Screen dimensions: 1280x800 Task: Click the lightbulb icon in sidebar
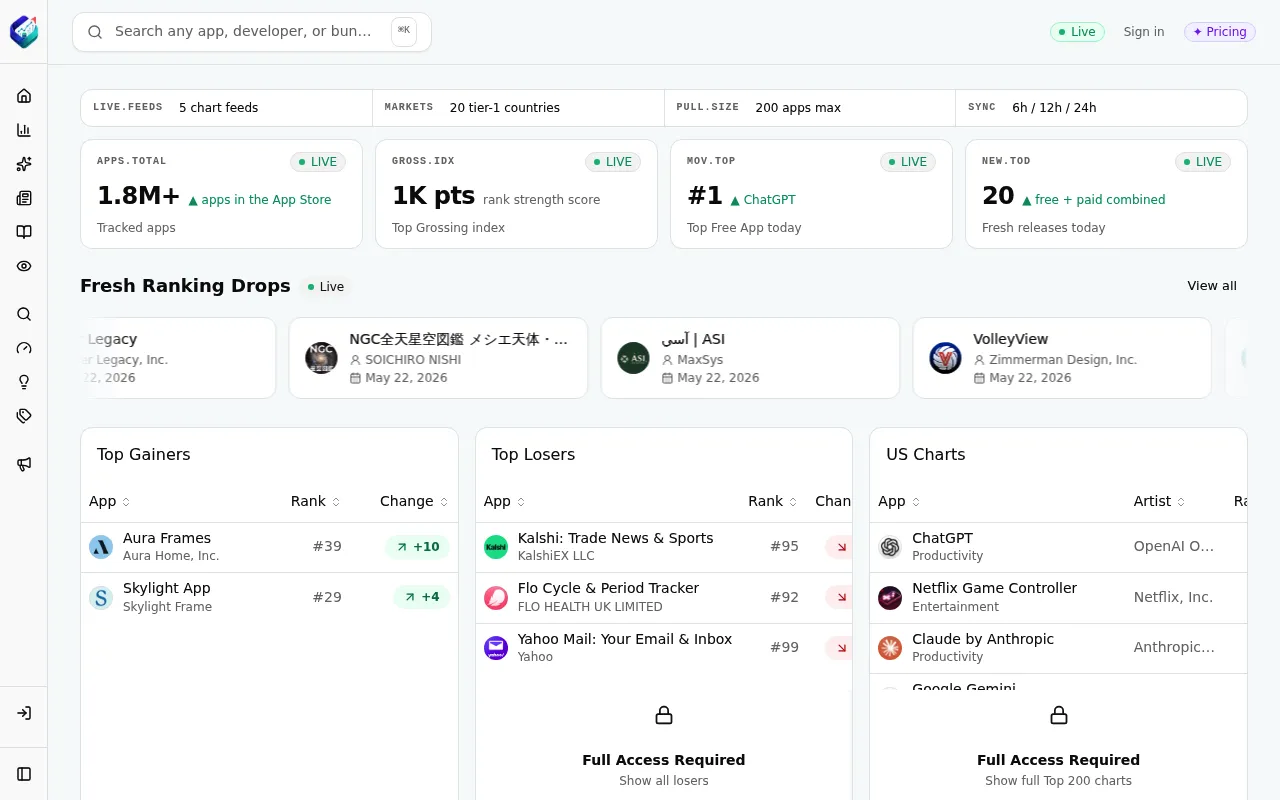[x=24, y=382]
